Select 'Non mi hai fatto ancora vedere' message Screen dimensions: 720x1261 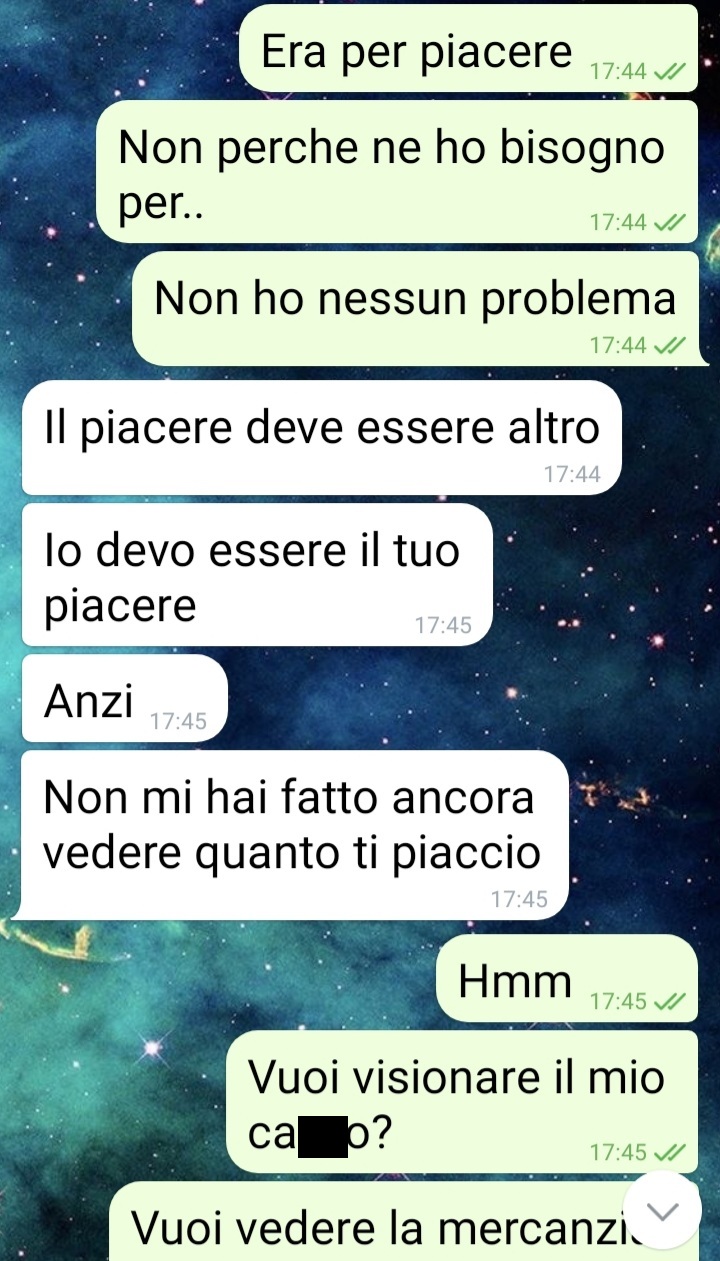(x=292, y=835)
